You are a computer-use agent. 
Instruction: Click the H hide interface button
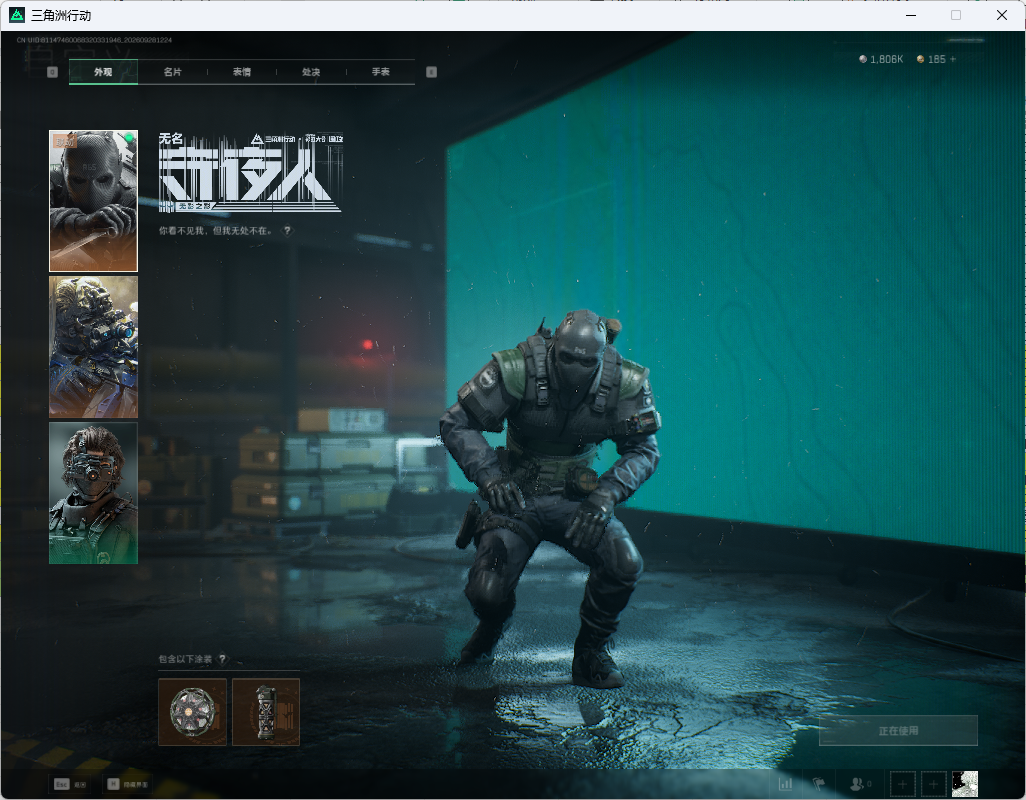click(128, 784)
